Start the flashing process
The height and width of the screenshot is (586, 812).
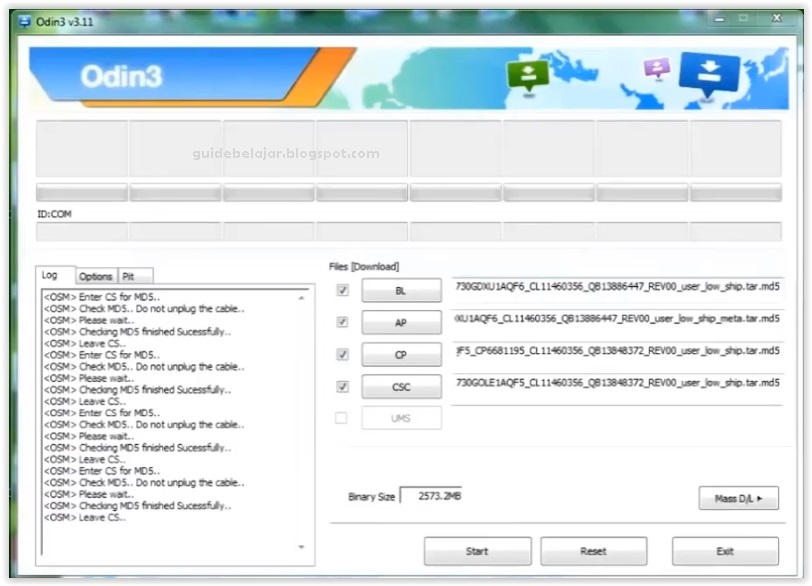tap(477, 551)
